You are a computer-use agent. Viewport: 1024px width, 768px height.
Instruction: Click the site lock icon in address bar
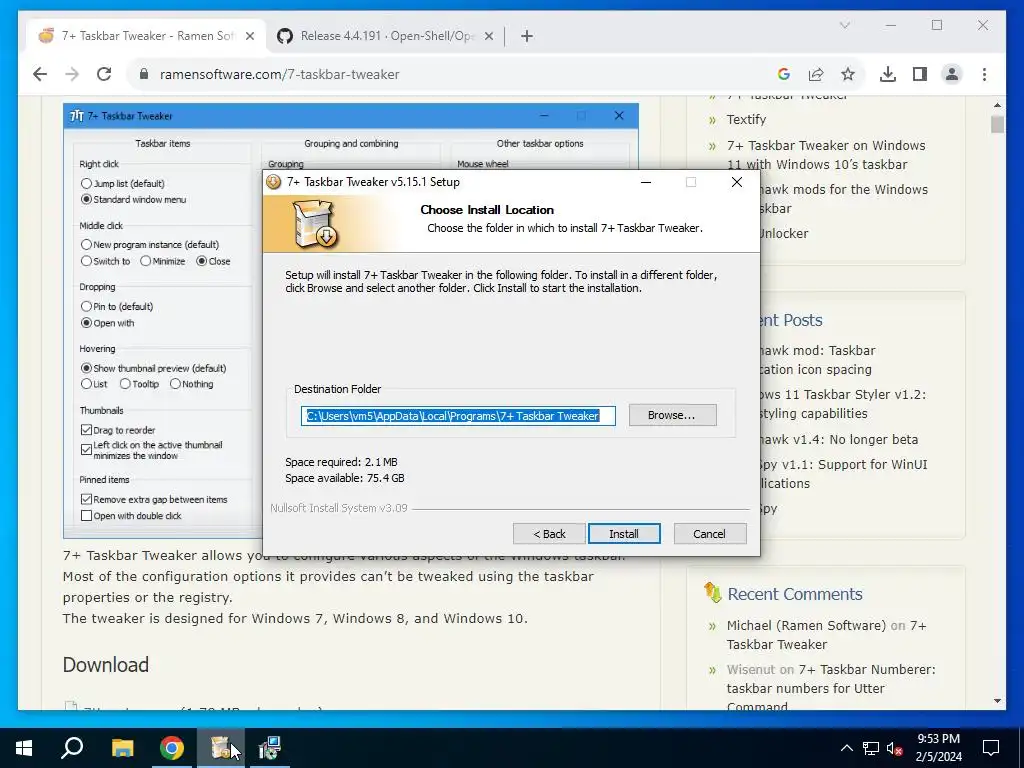click(x=144, y=74)
